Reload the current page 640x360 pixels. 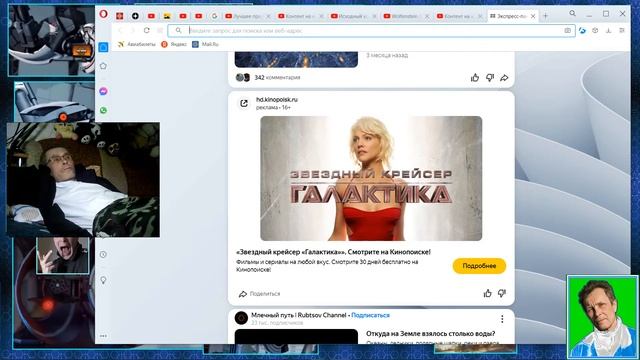click(x=147, y=30)
